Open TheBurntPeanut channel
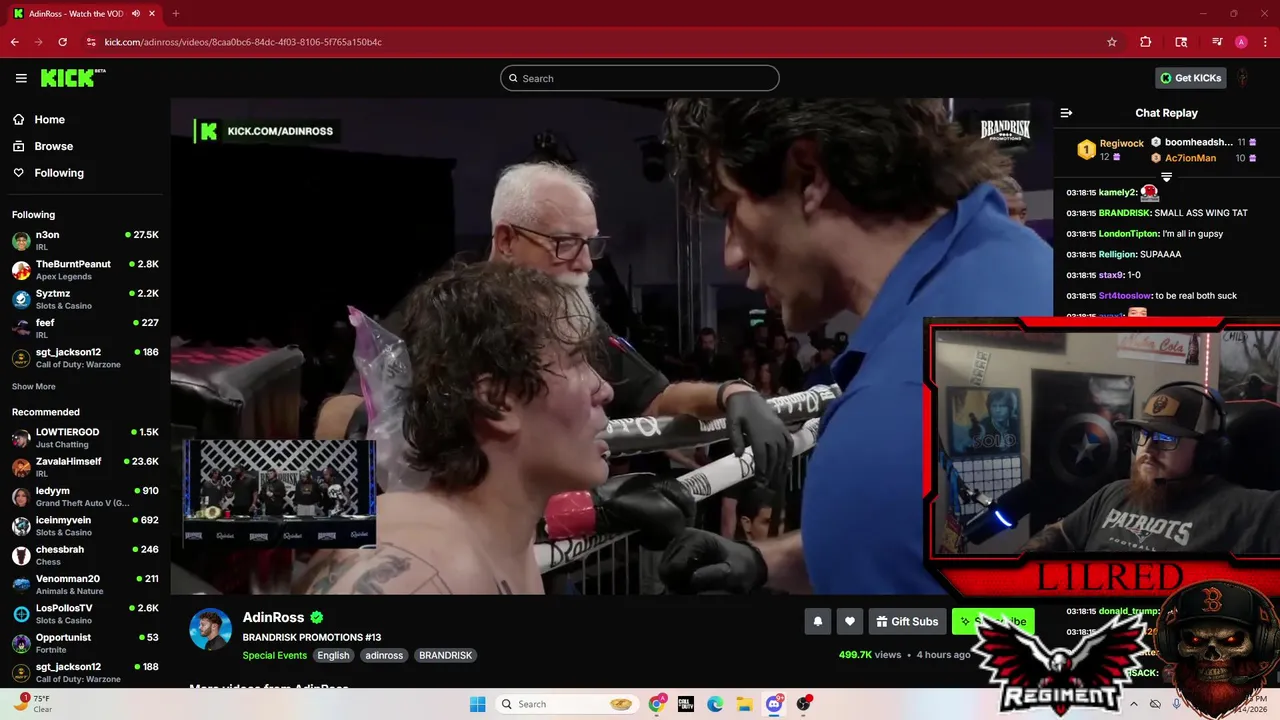This screenshot has width=1280, height=720. [85, 270]
